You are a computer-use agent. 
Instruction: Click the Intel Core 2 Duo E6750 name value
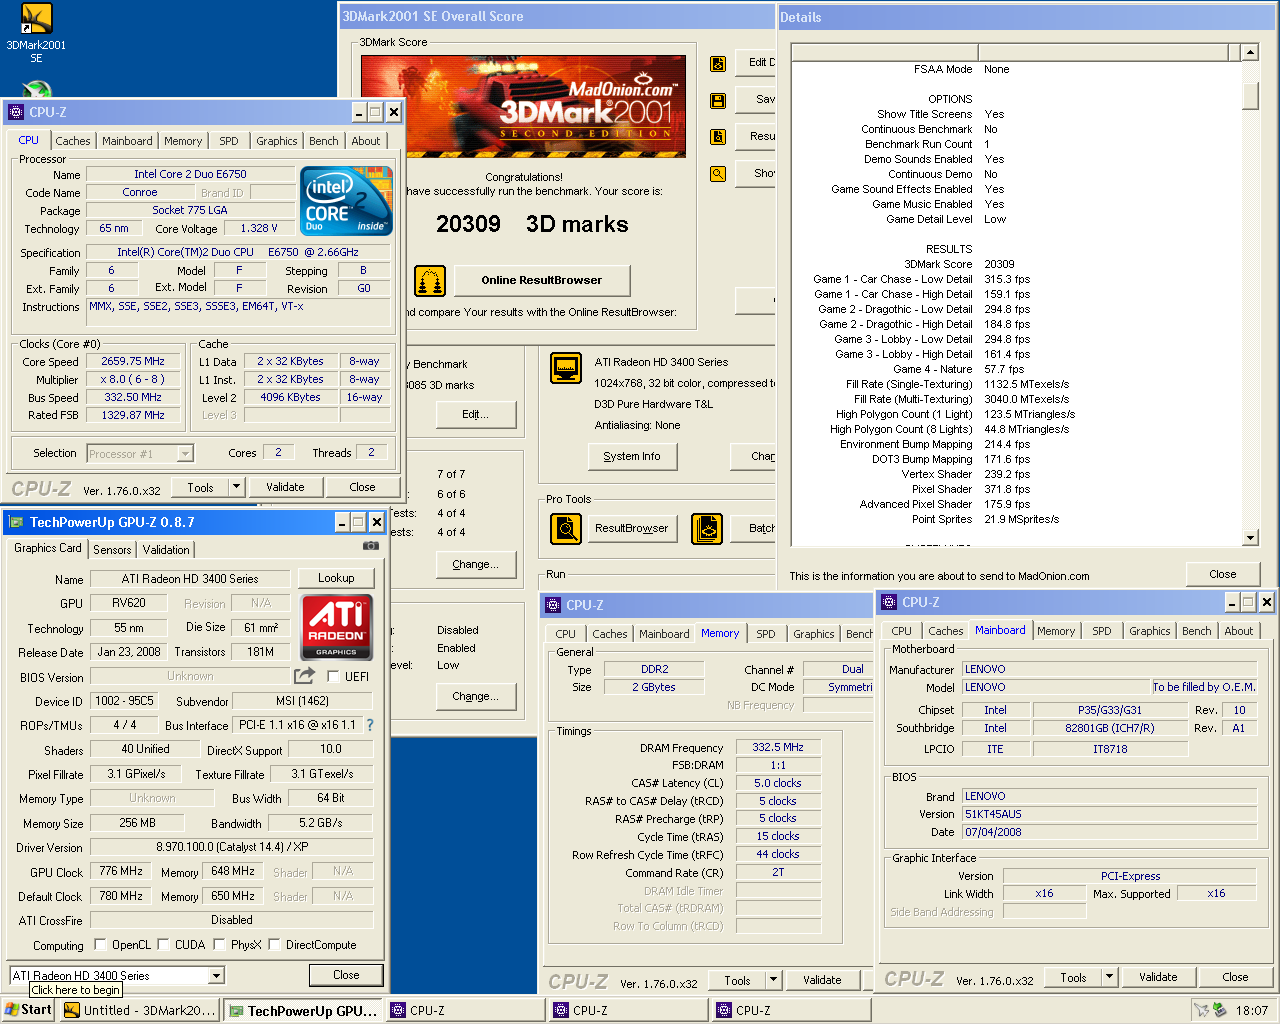coord(190,174)
